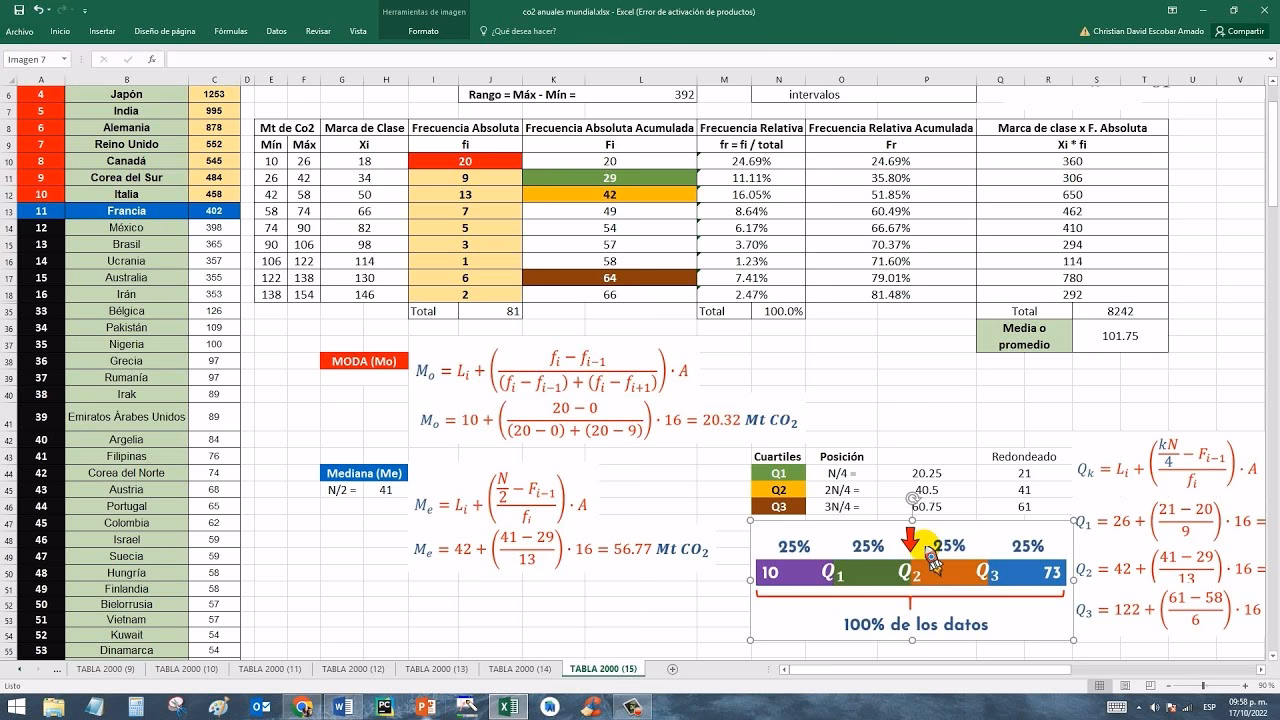This screenshot has width=1280, height=720.
Task: Select Normal view icon in status bar
Action: 1099,686
